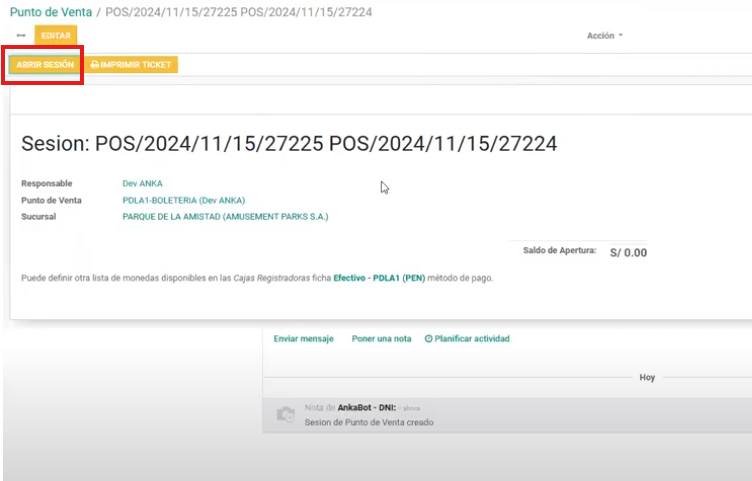Click the arrows icon left of EDITAR

pyautogui.click(x=21, y=35)
